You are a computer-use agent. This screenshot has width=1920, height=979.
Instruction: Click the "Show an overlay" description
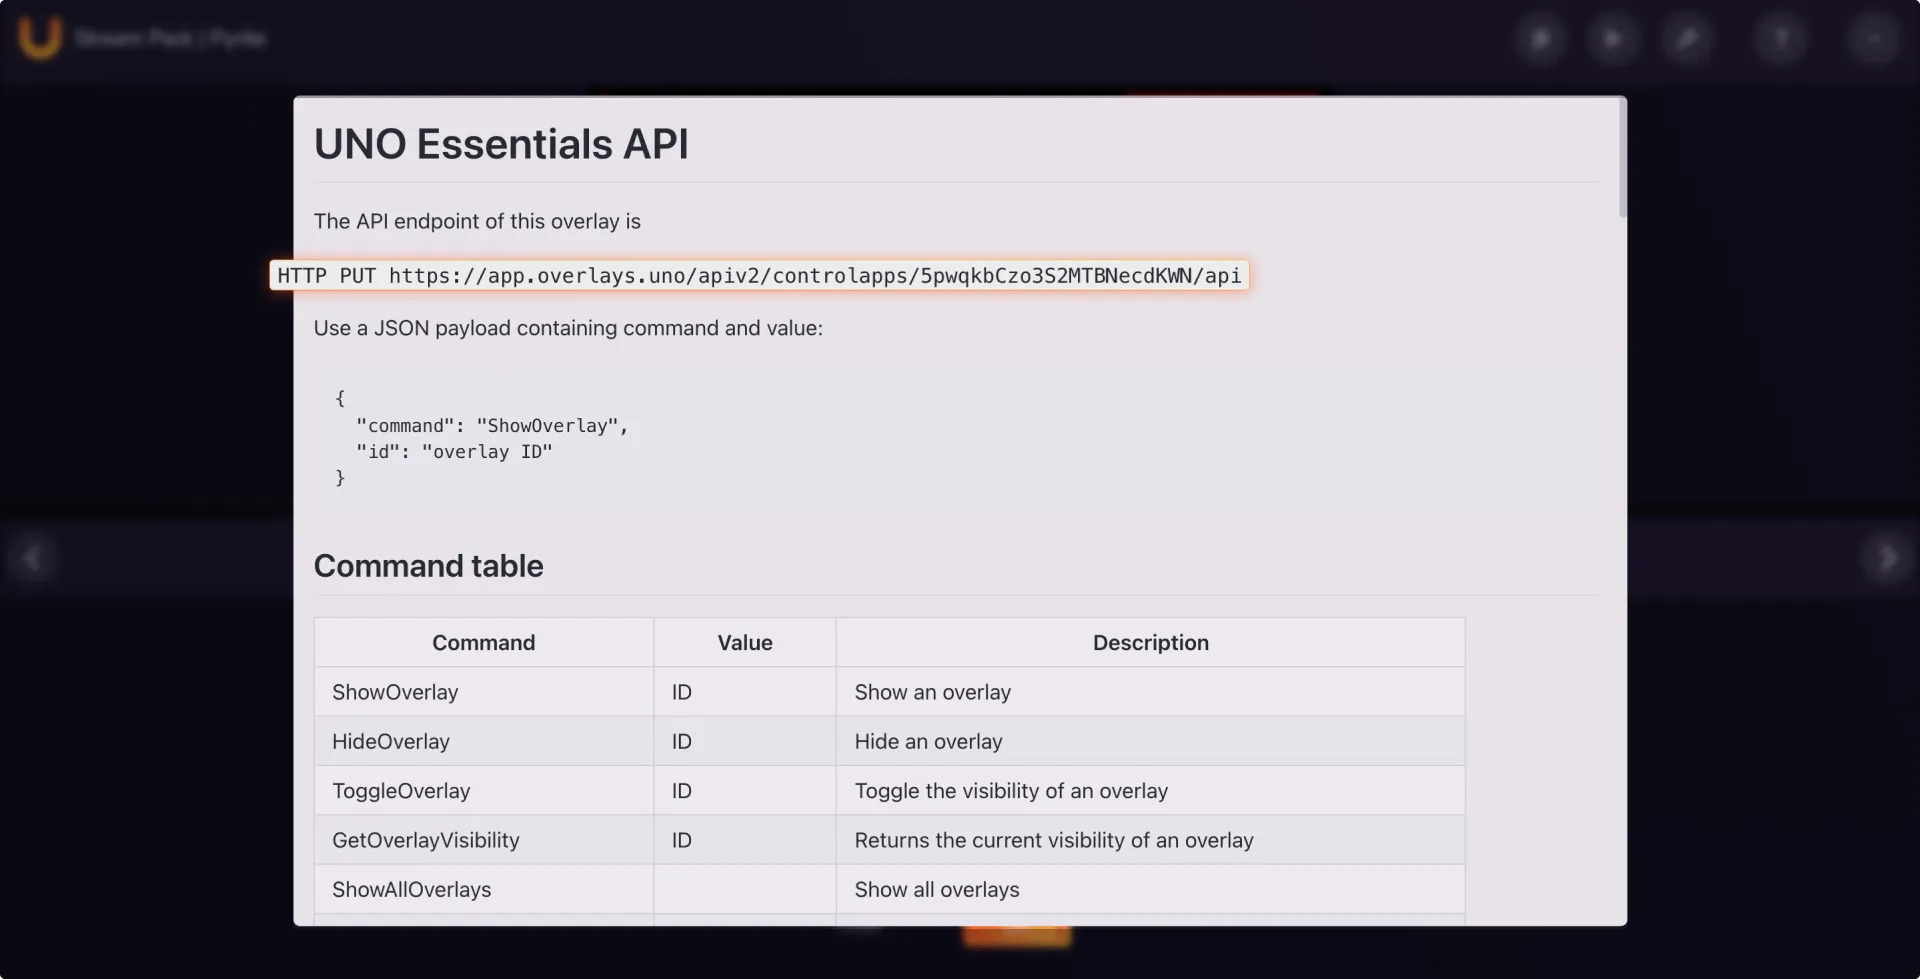(x=933, y=692)
